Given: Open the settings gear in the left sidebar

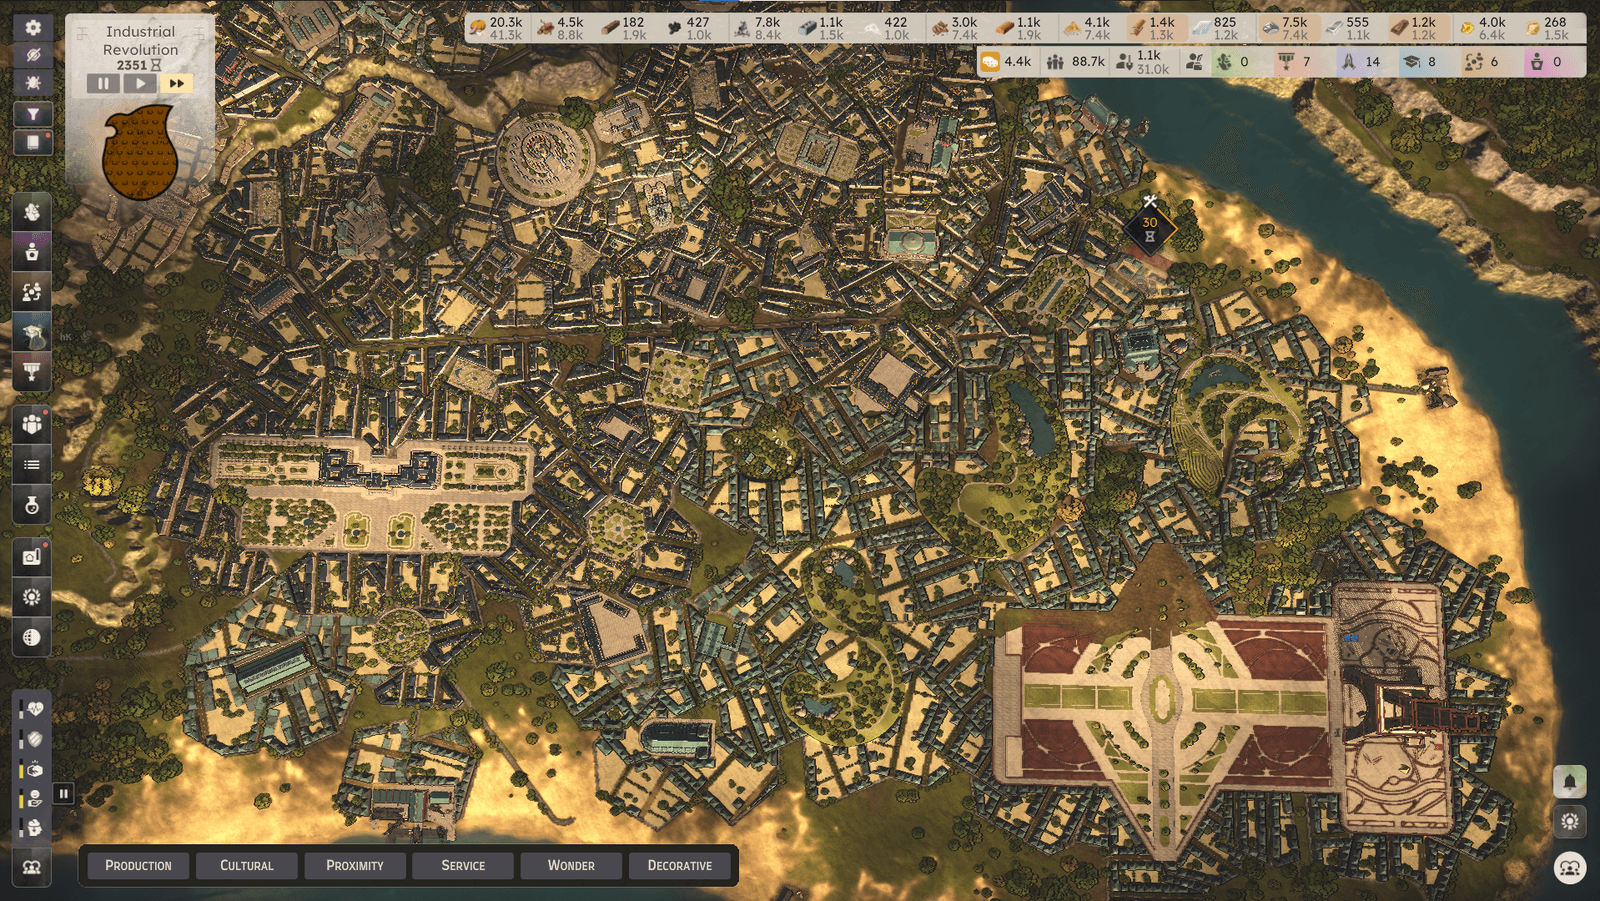Looking at the screenshot, I should 33,28.
